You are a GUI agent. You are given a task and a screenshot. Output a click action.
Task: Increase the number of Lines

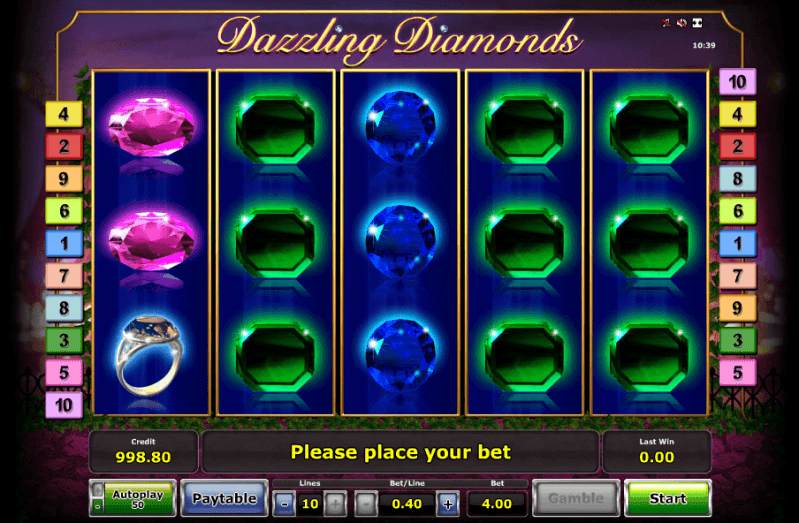click(x=335, y=504)
